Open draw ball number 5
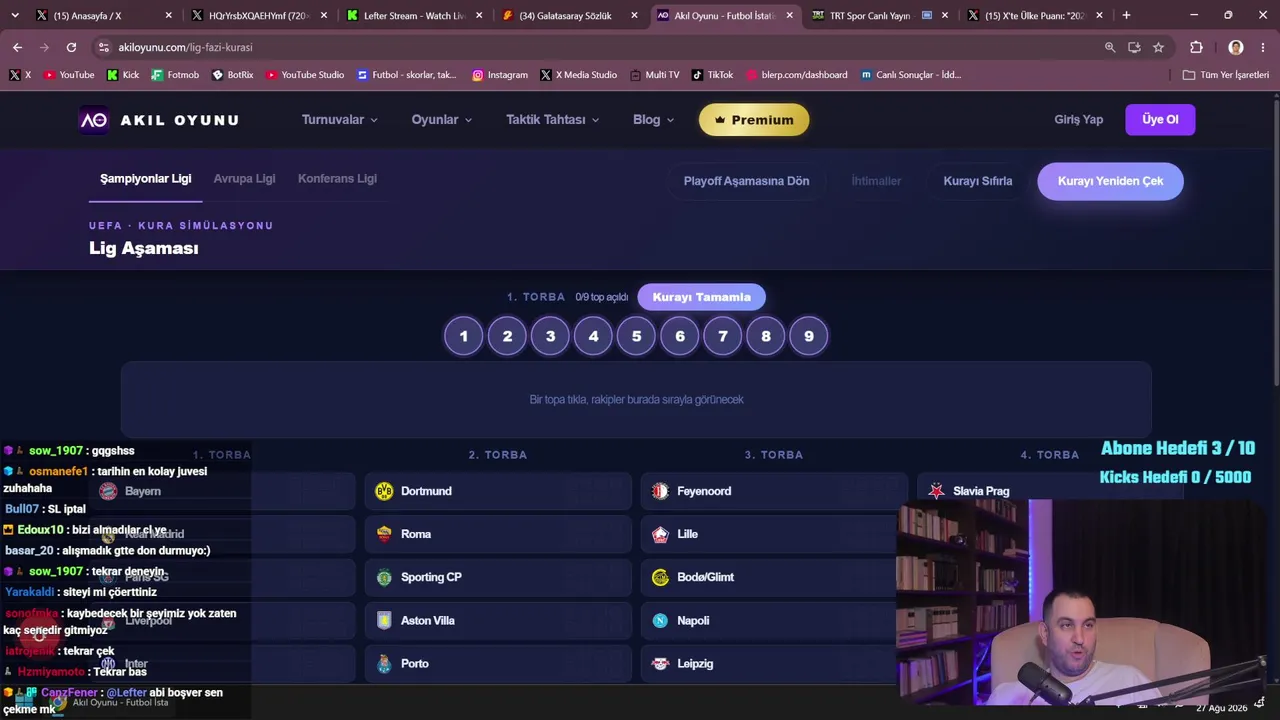Viewport: 1280px width, 720px height. pos(636,336)
